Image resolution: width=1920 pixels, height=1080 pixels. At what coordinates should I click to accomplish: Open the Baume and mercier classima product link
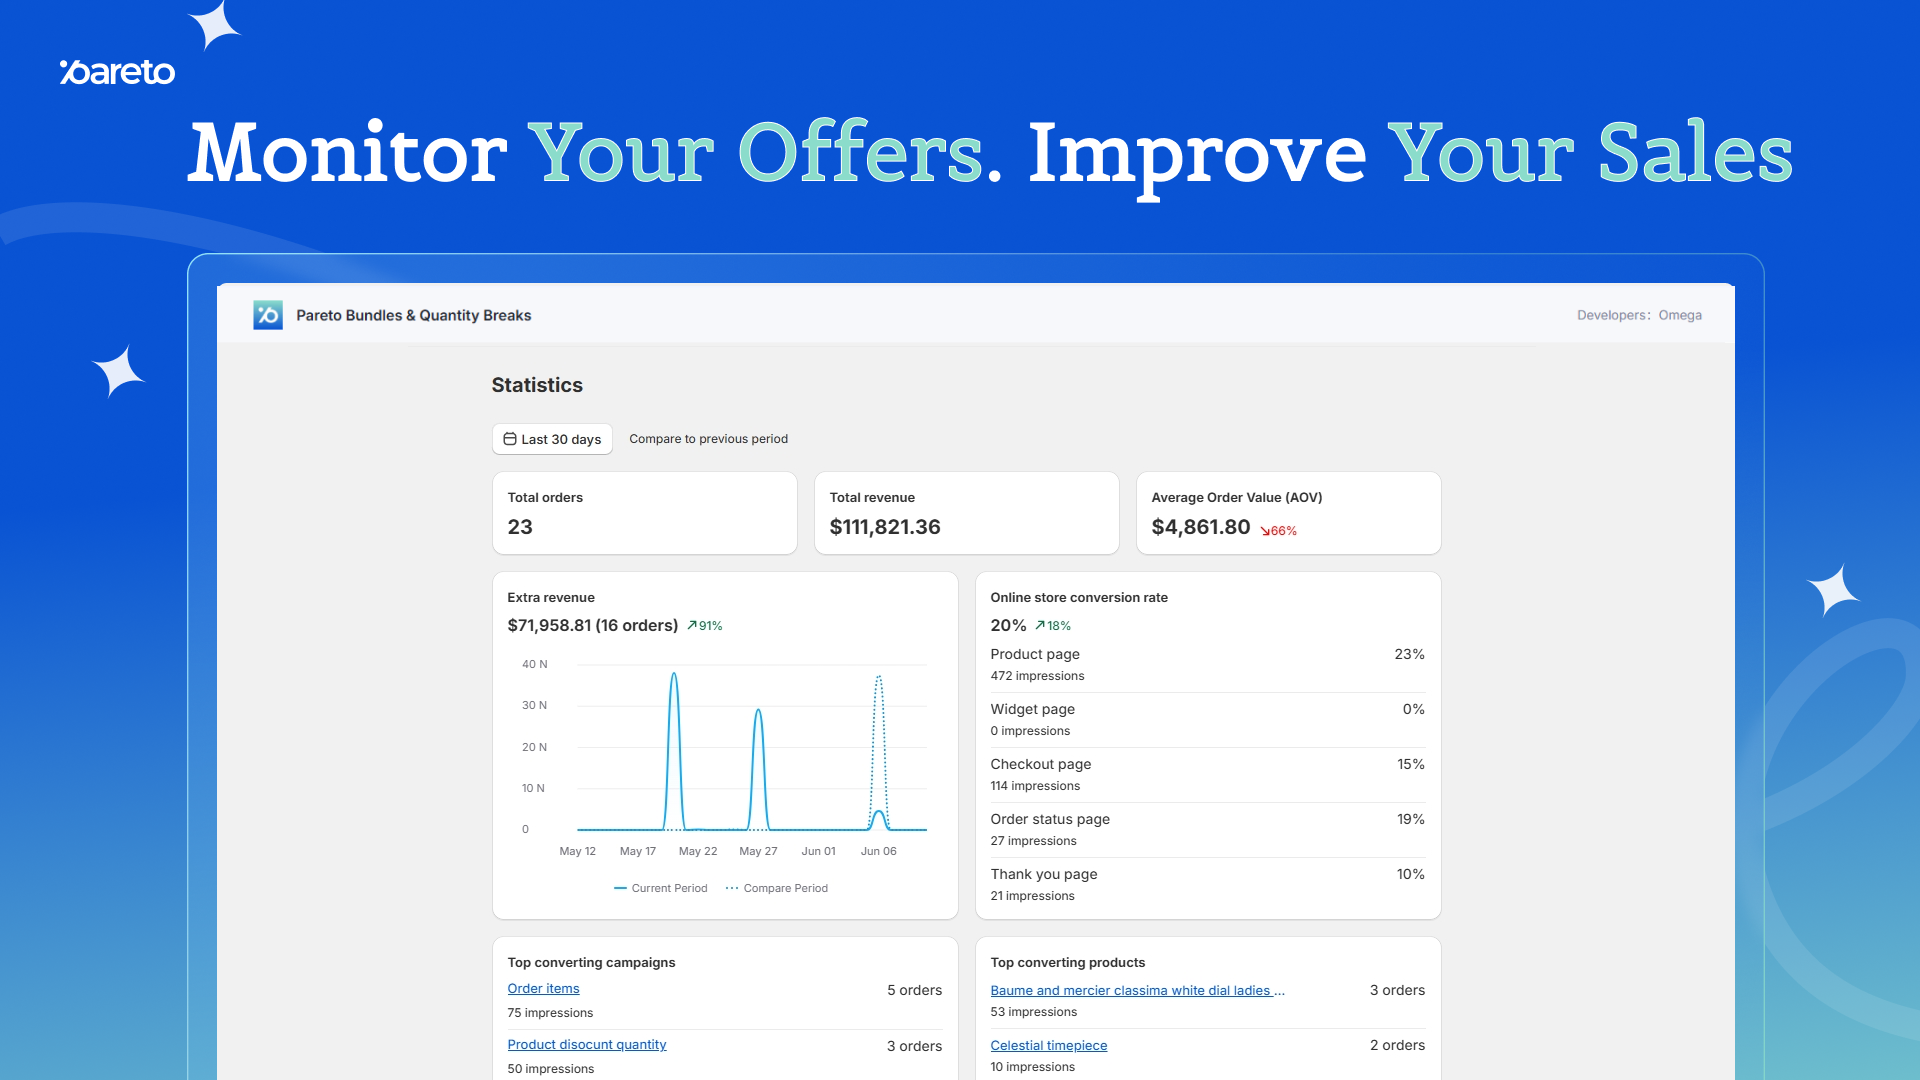coord(1137,990)
